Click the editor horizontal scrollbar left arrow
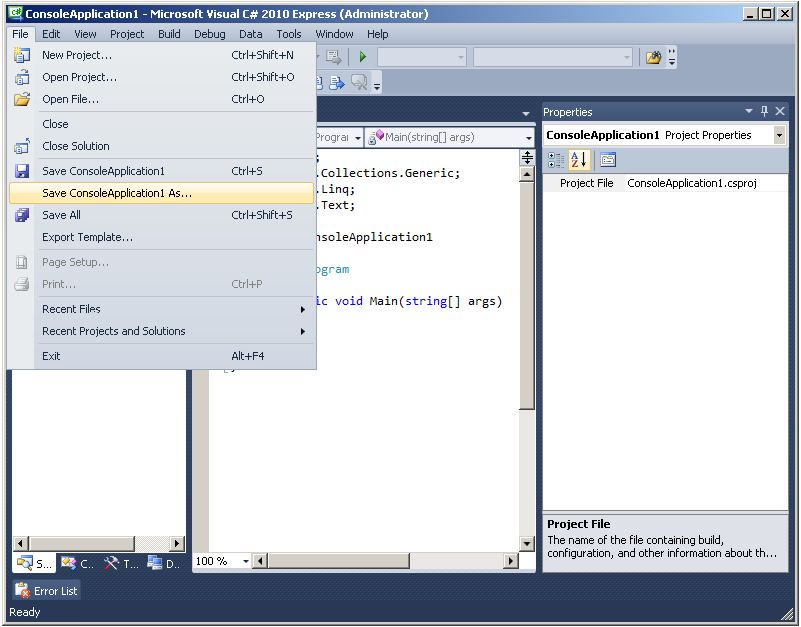Screen dimensions: 801x627 [x=261, y=561]
